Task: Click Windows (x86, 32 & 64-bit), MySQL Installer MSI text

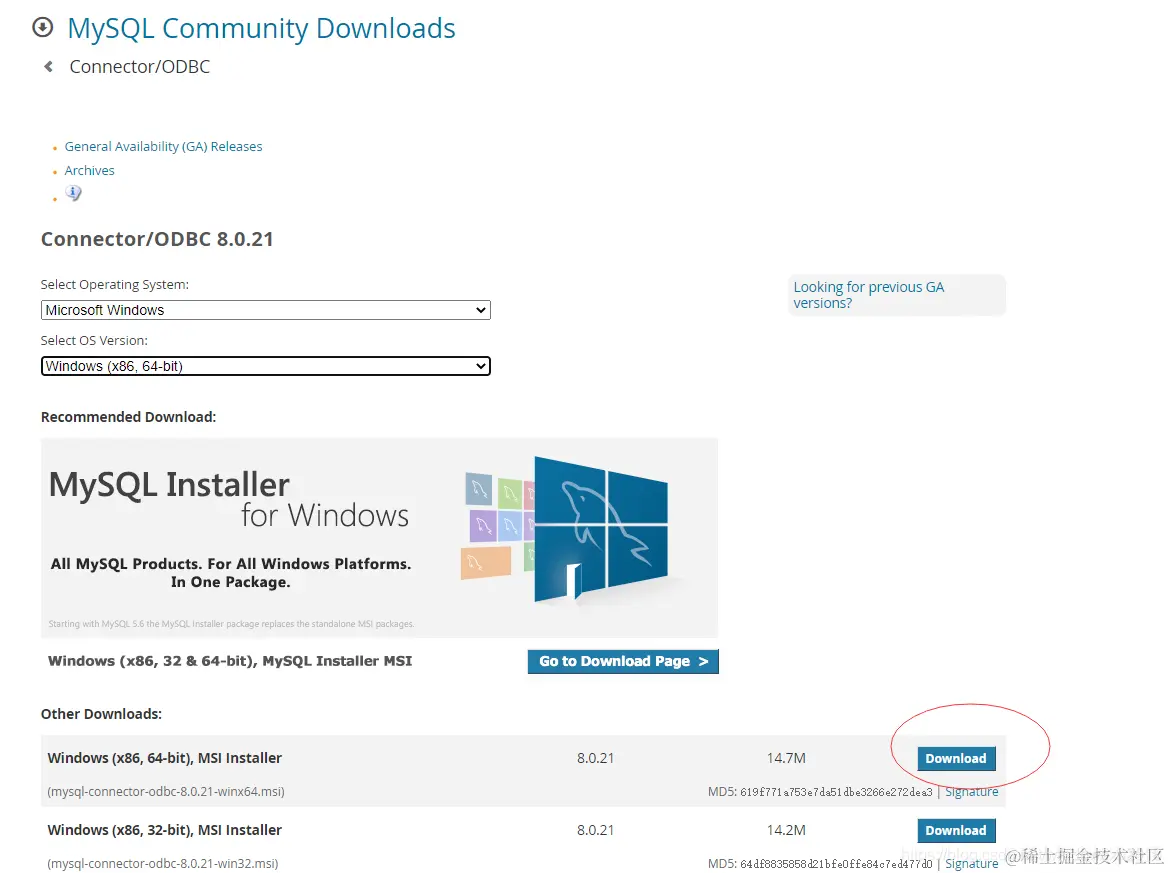Action: point(230,661)
